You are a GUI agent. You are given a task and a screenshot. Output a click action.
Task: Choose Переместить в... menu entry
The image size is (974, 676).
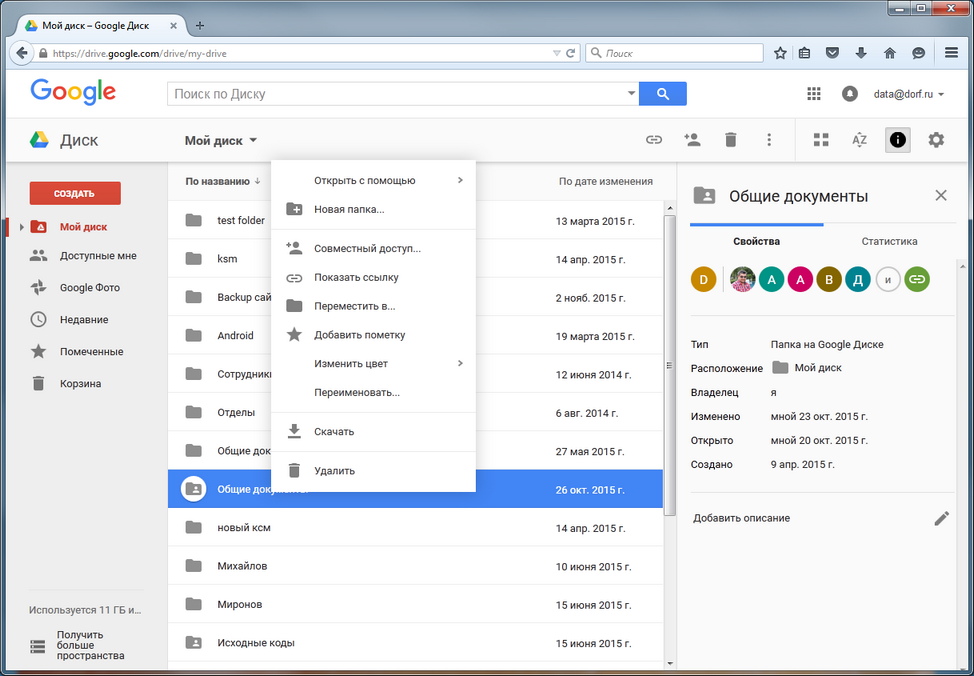point(373,306)
